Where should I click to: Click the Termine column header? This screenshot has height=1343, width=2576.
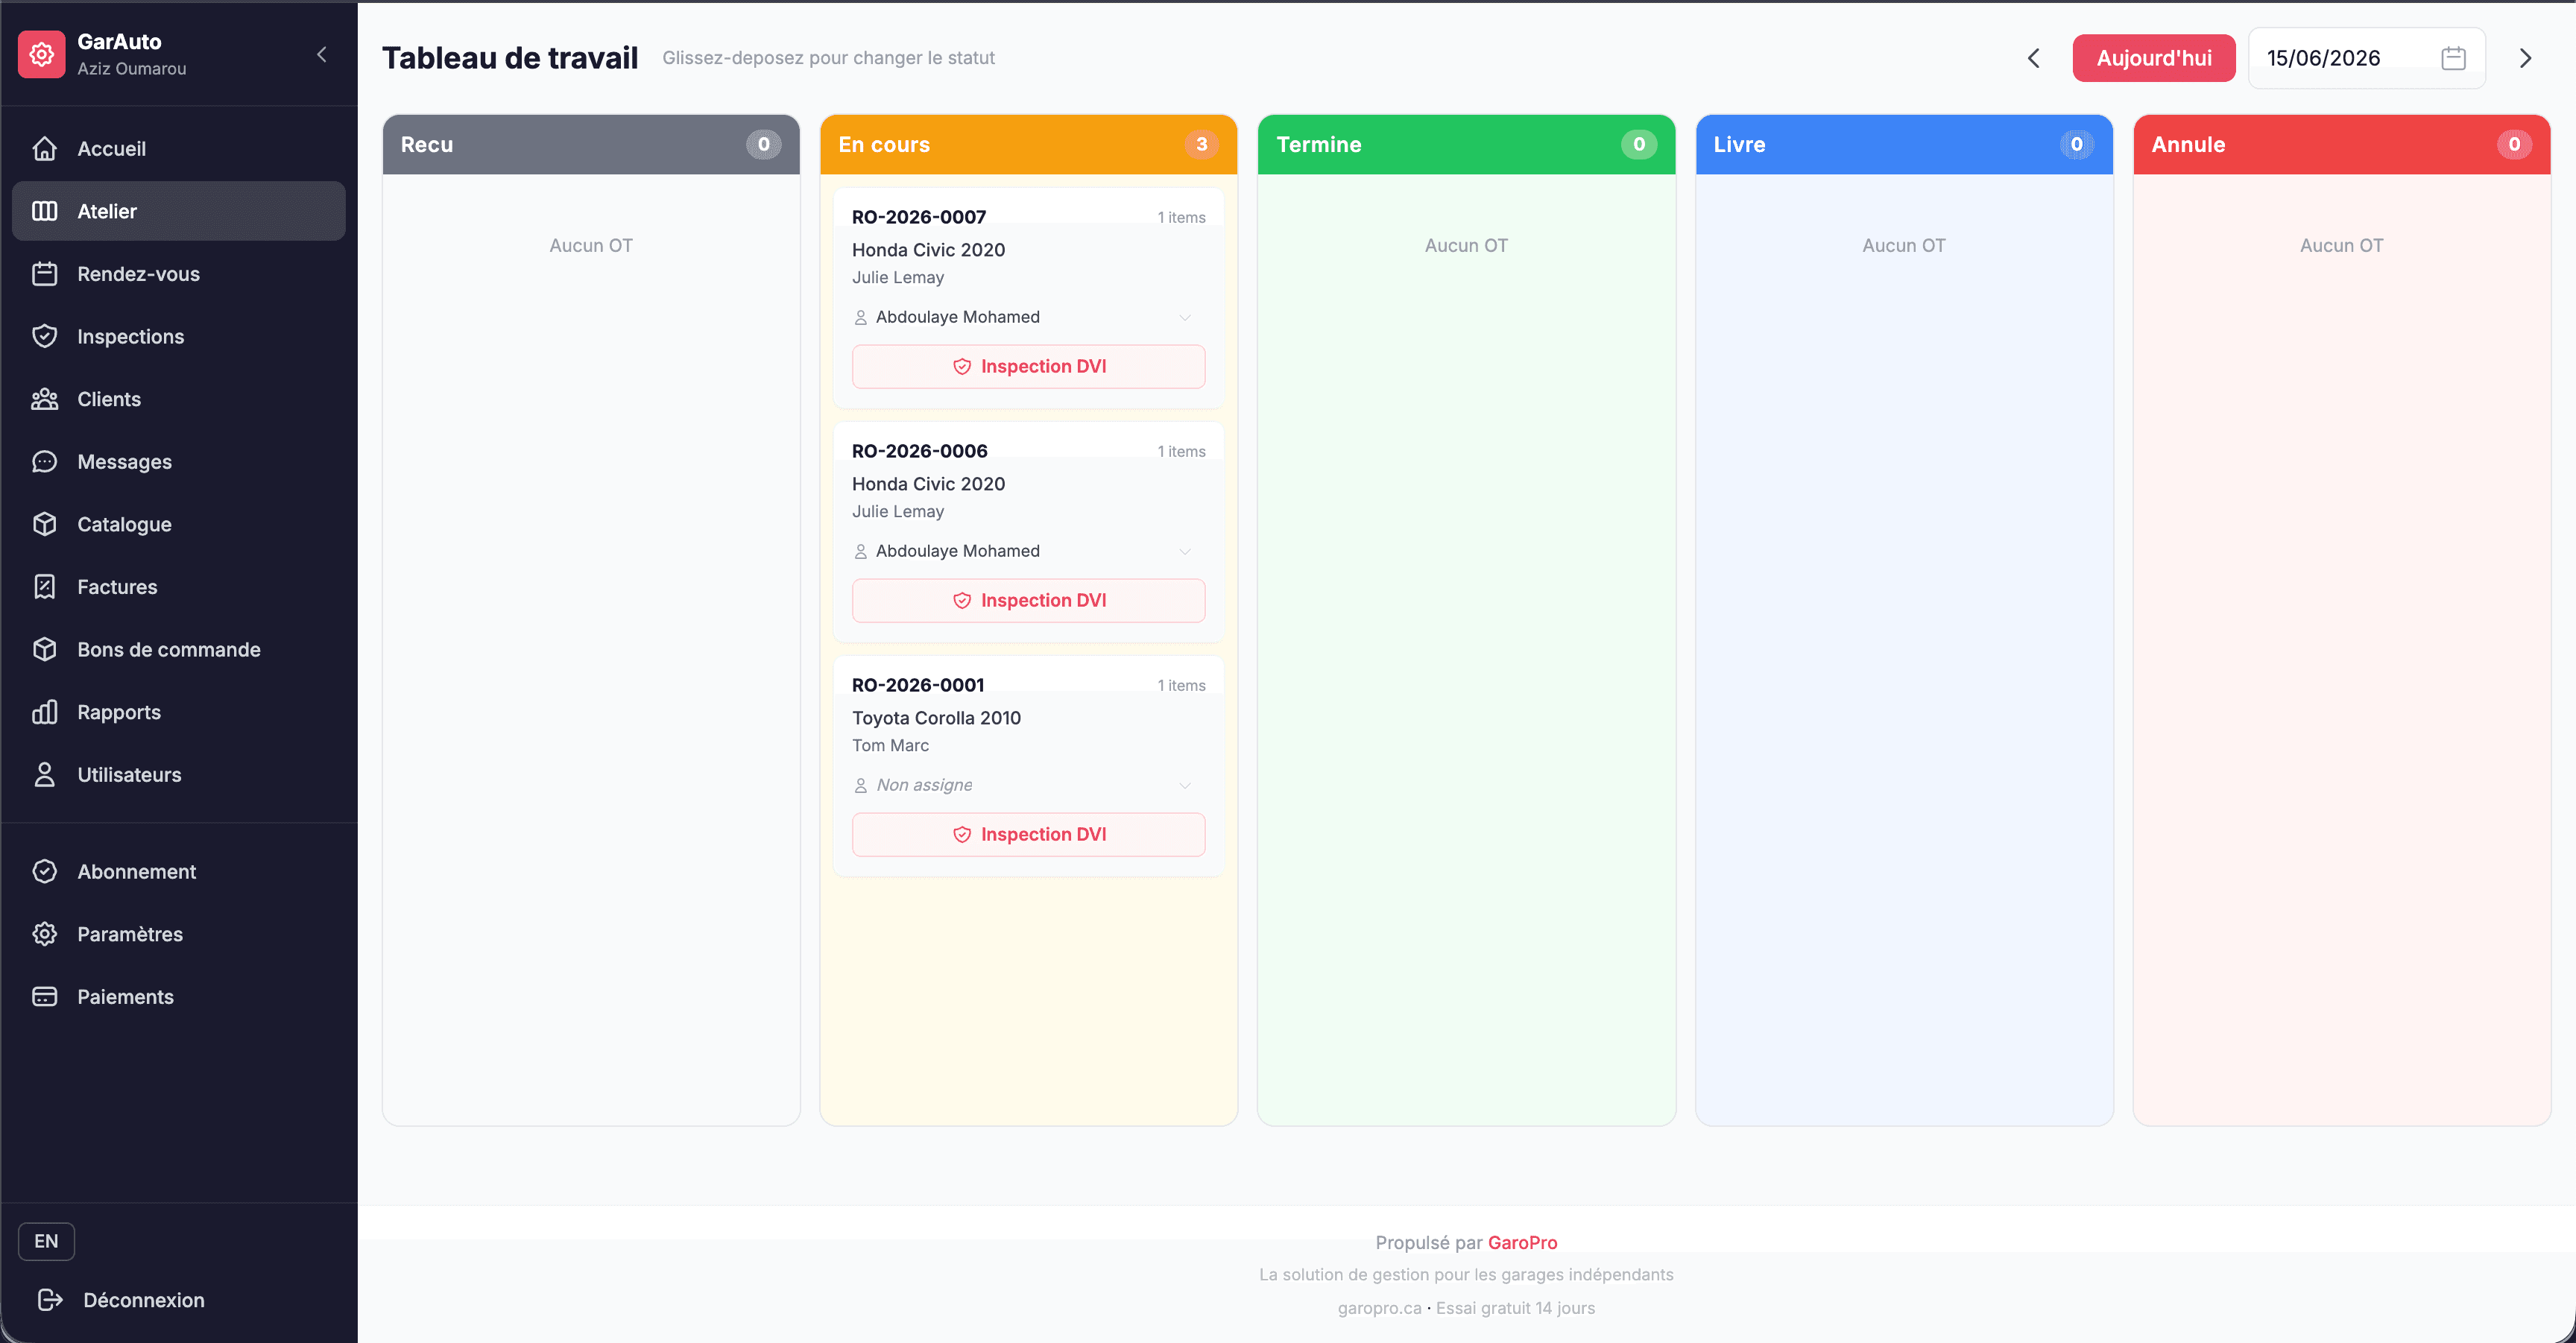click(1466, 144)
